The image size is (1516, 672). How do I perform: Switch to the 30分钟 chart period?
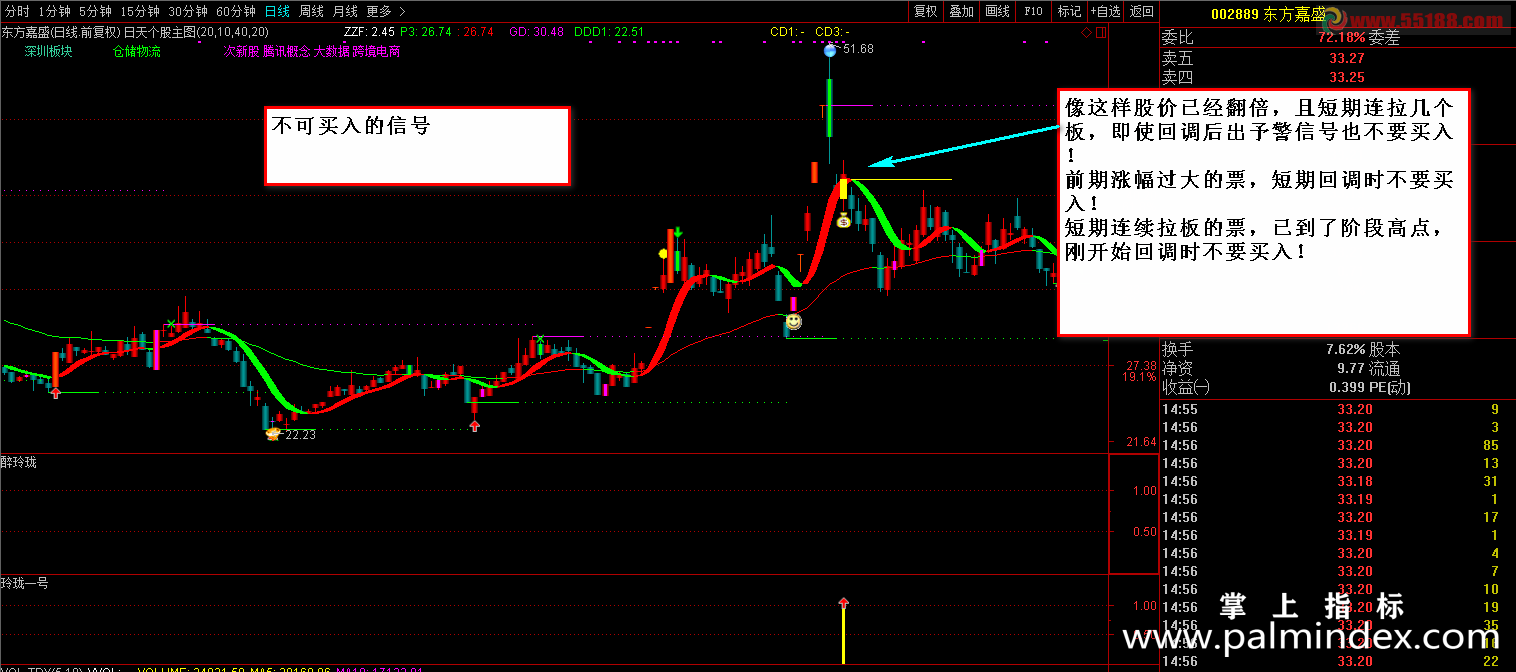click(x=188, y=11)
